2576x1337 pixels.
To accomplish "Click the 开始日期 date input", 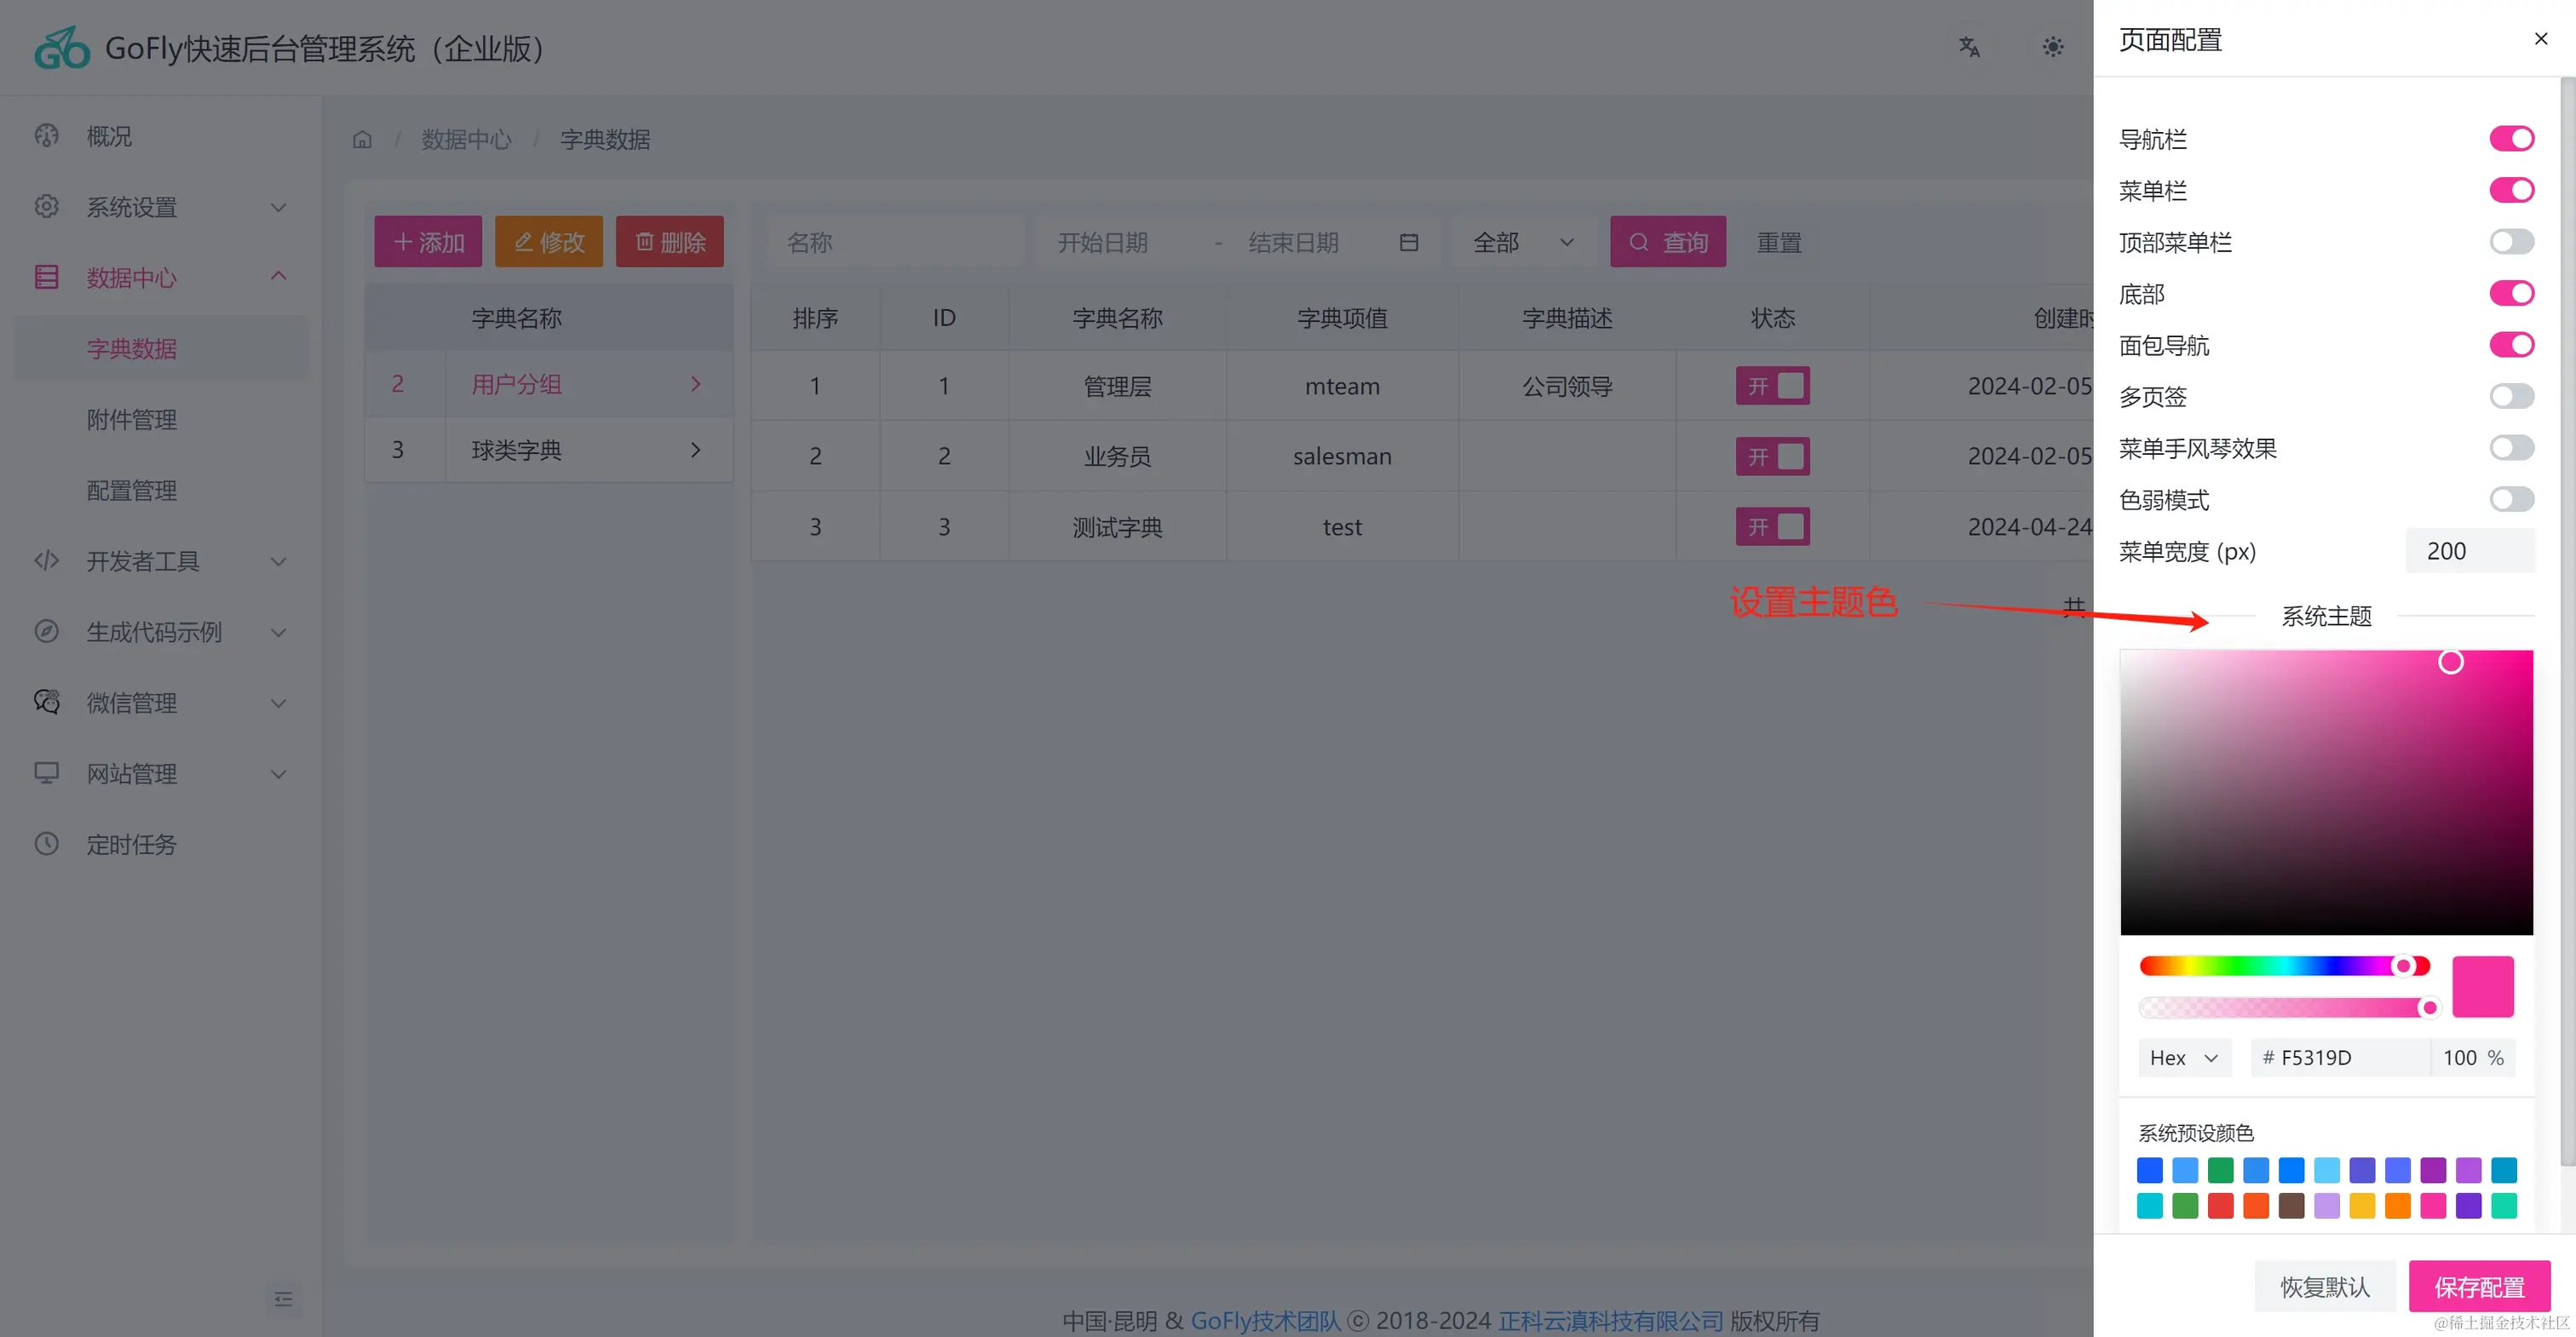I will coord(1125,242).
